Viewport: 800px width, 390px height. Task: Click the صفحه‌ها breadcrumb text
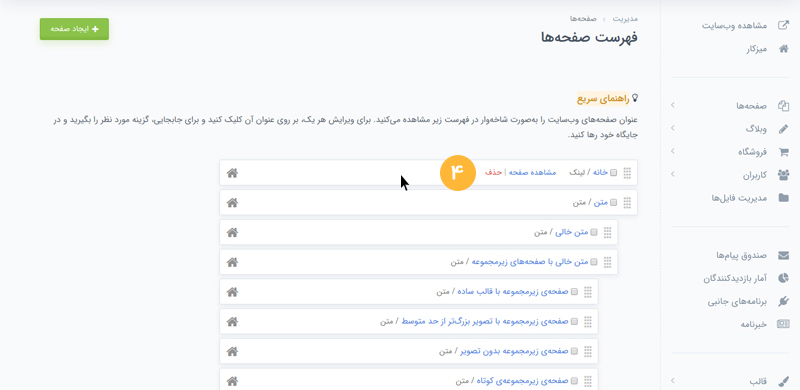584,19
